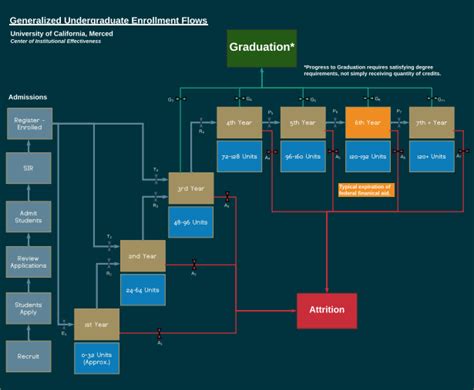Select the 5th Year box
This screenshot has width=474, height=390.
pos(303,123)
